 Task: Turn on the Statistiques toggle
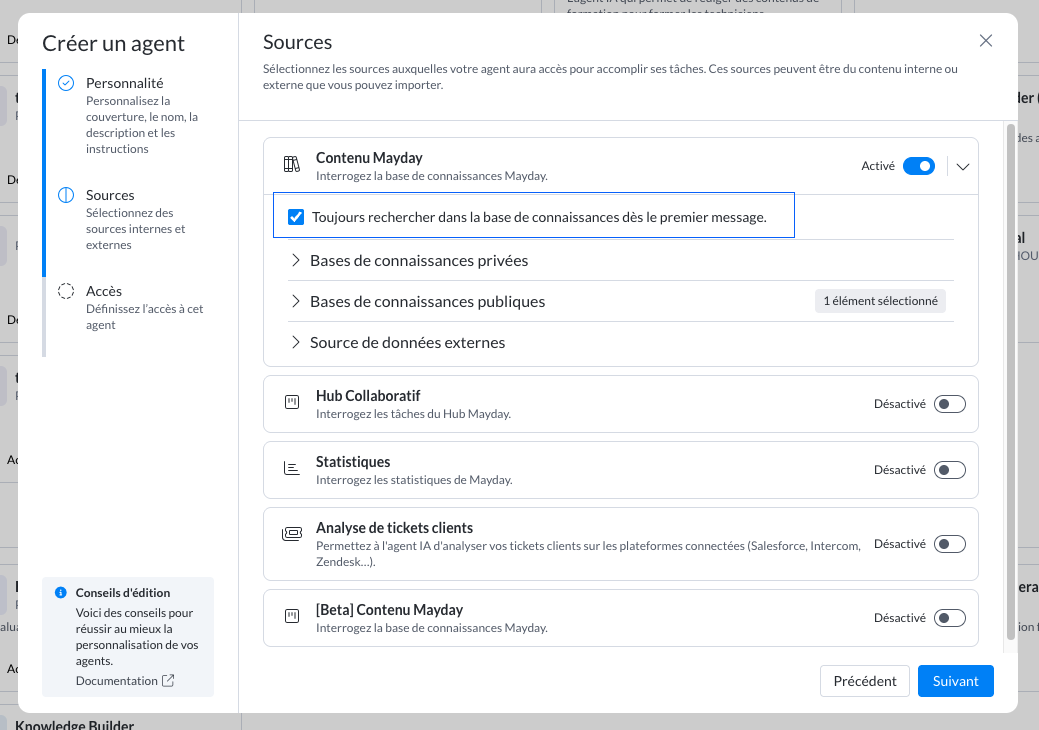click(x=949, y=470)
